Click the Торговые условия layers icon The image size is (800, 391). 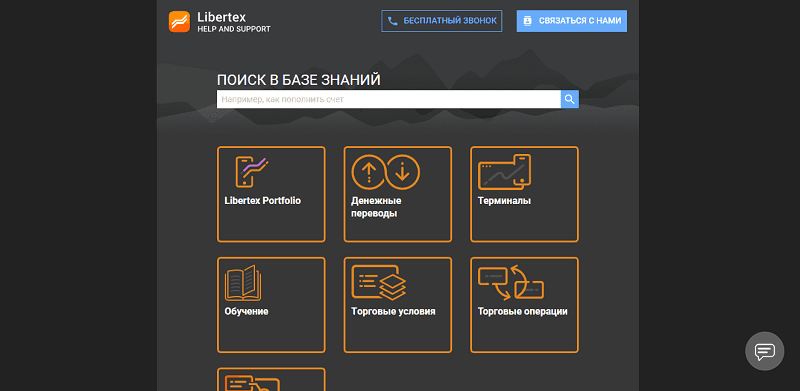[379, 282]
